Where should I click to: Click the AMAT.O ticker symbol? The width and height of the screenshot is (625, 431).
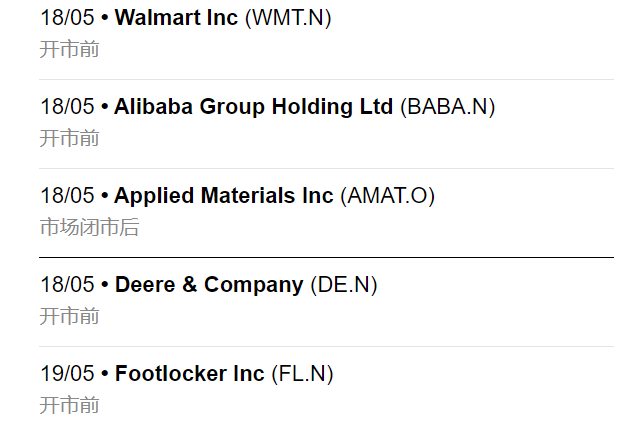pyautogui.click(x=388, y=196)
